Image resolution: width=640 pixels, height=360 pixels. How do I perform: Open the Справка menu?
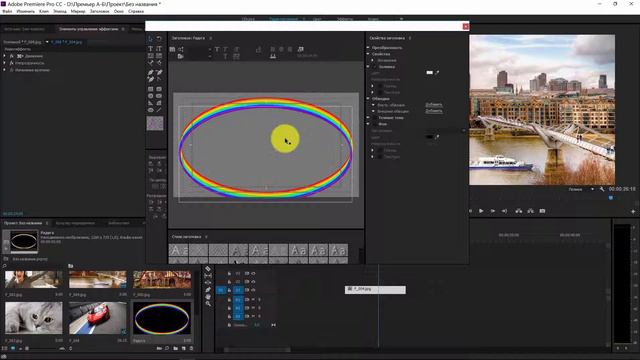tap(136, 11)
